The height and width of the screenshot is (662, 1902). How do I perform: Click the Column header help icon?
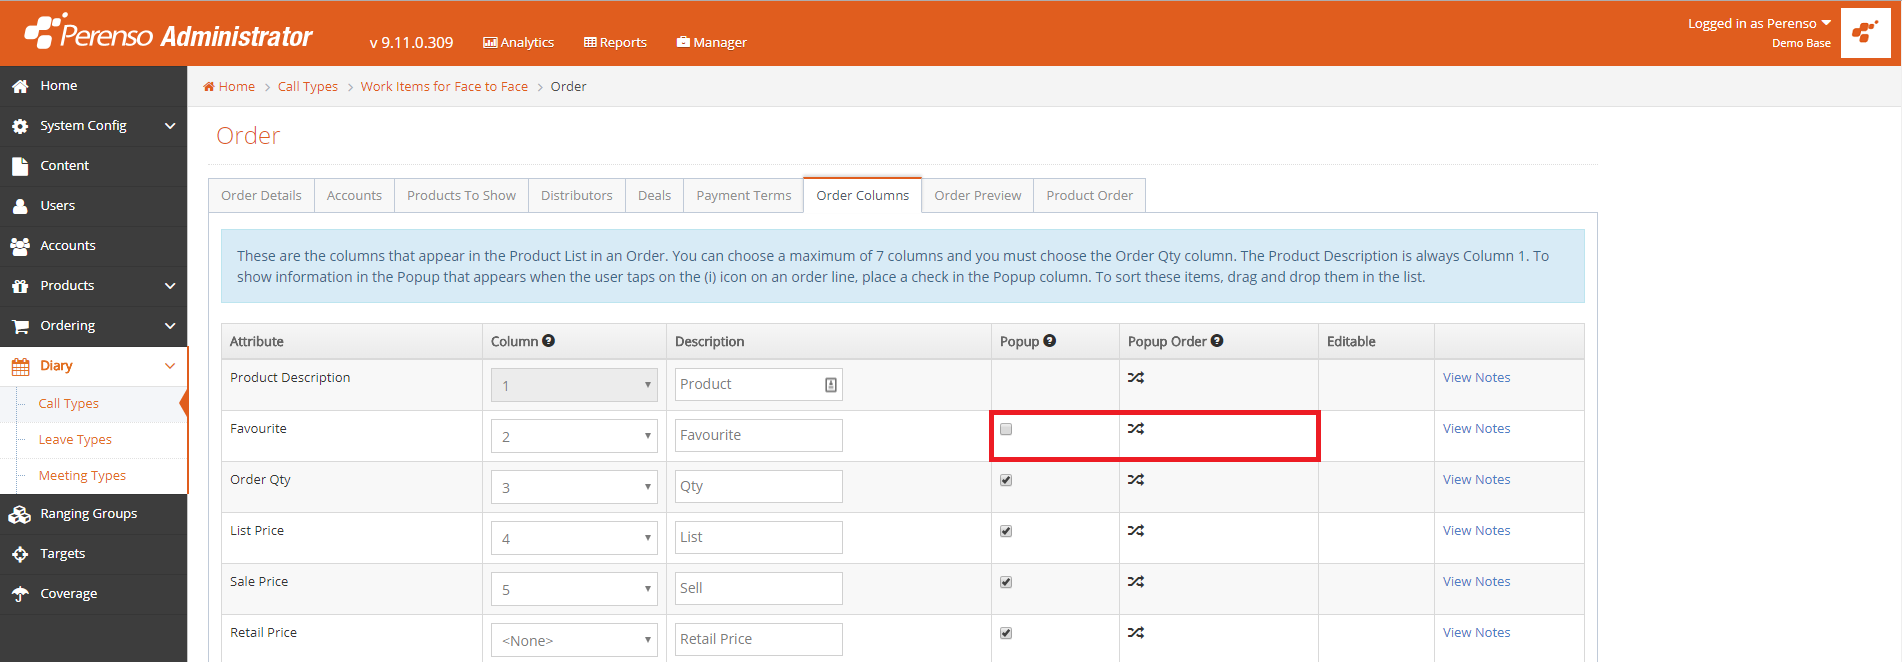(x=549, y=341)
